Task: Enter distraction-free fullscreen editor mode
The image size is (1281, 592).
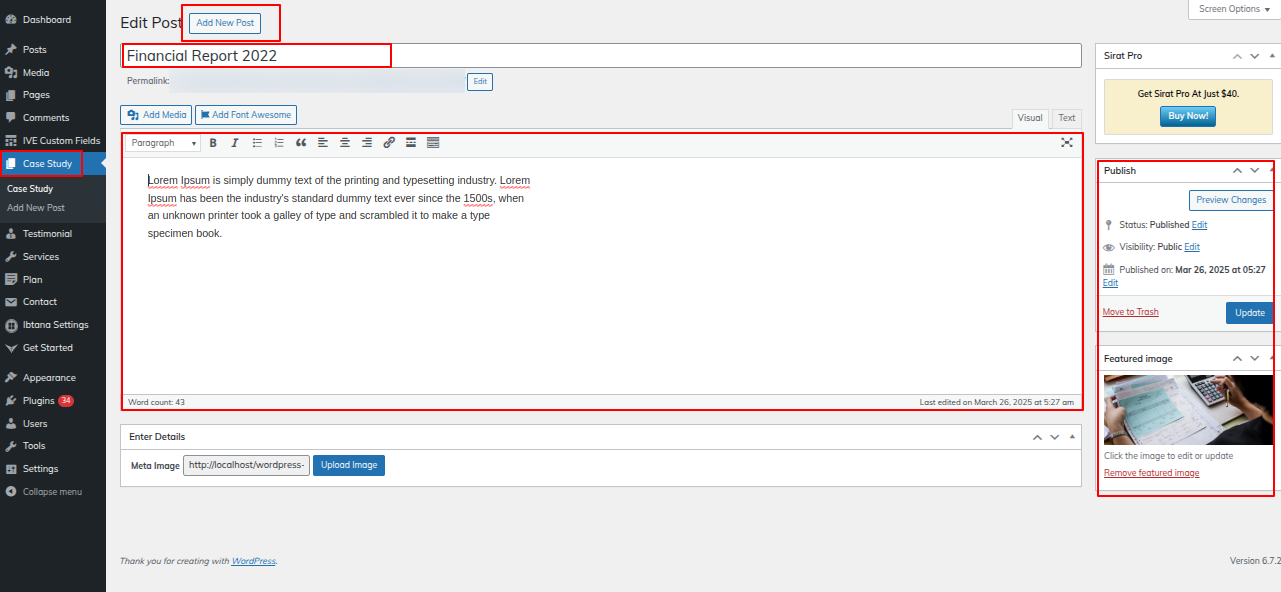Action: pos(1067,143)
